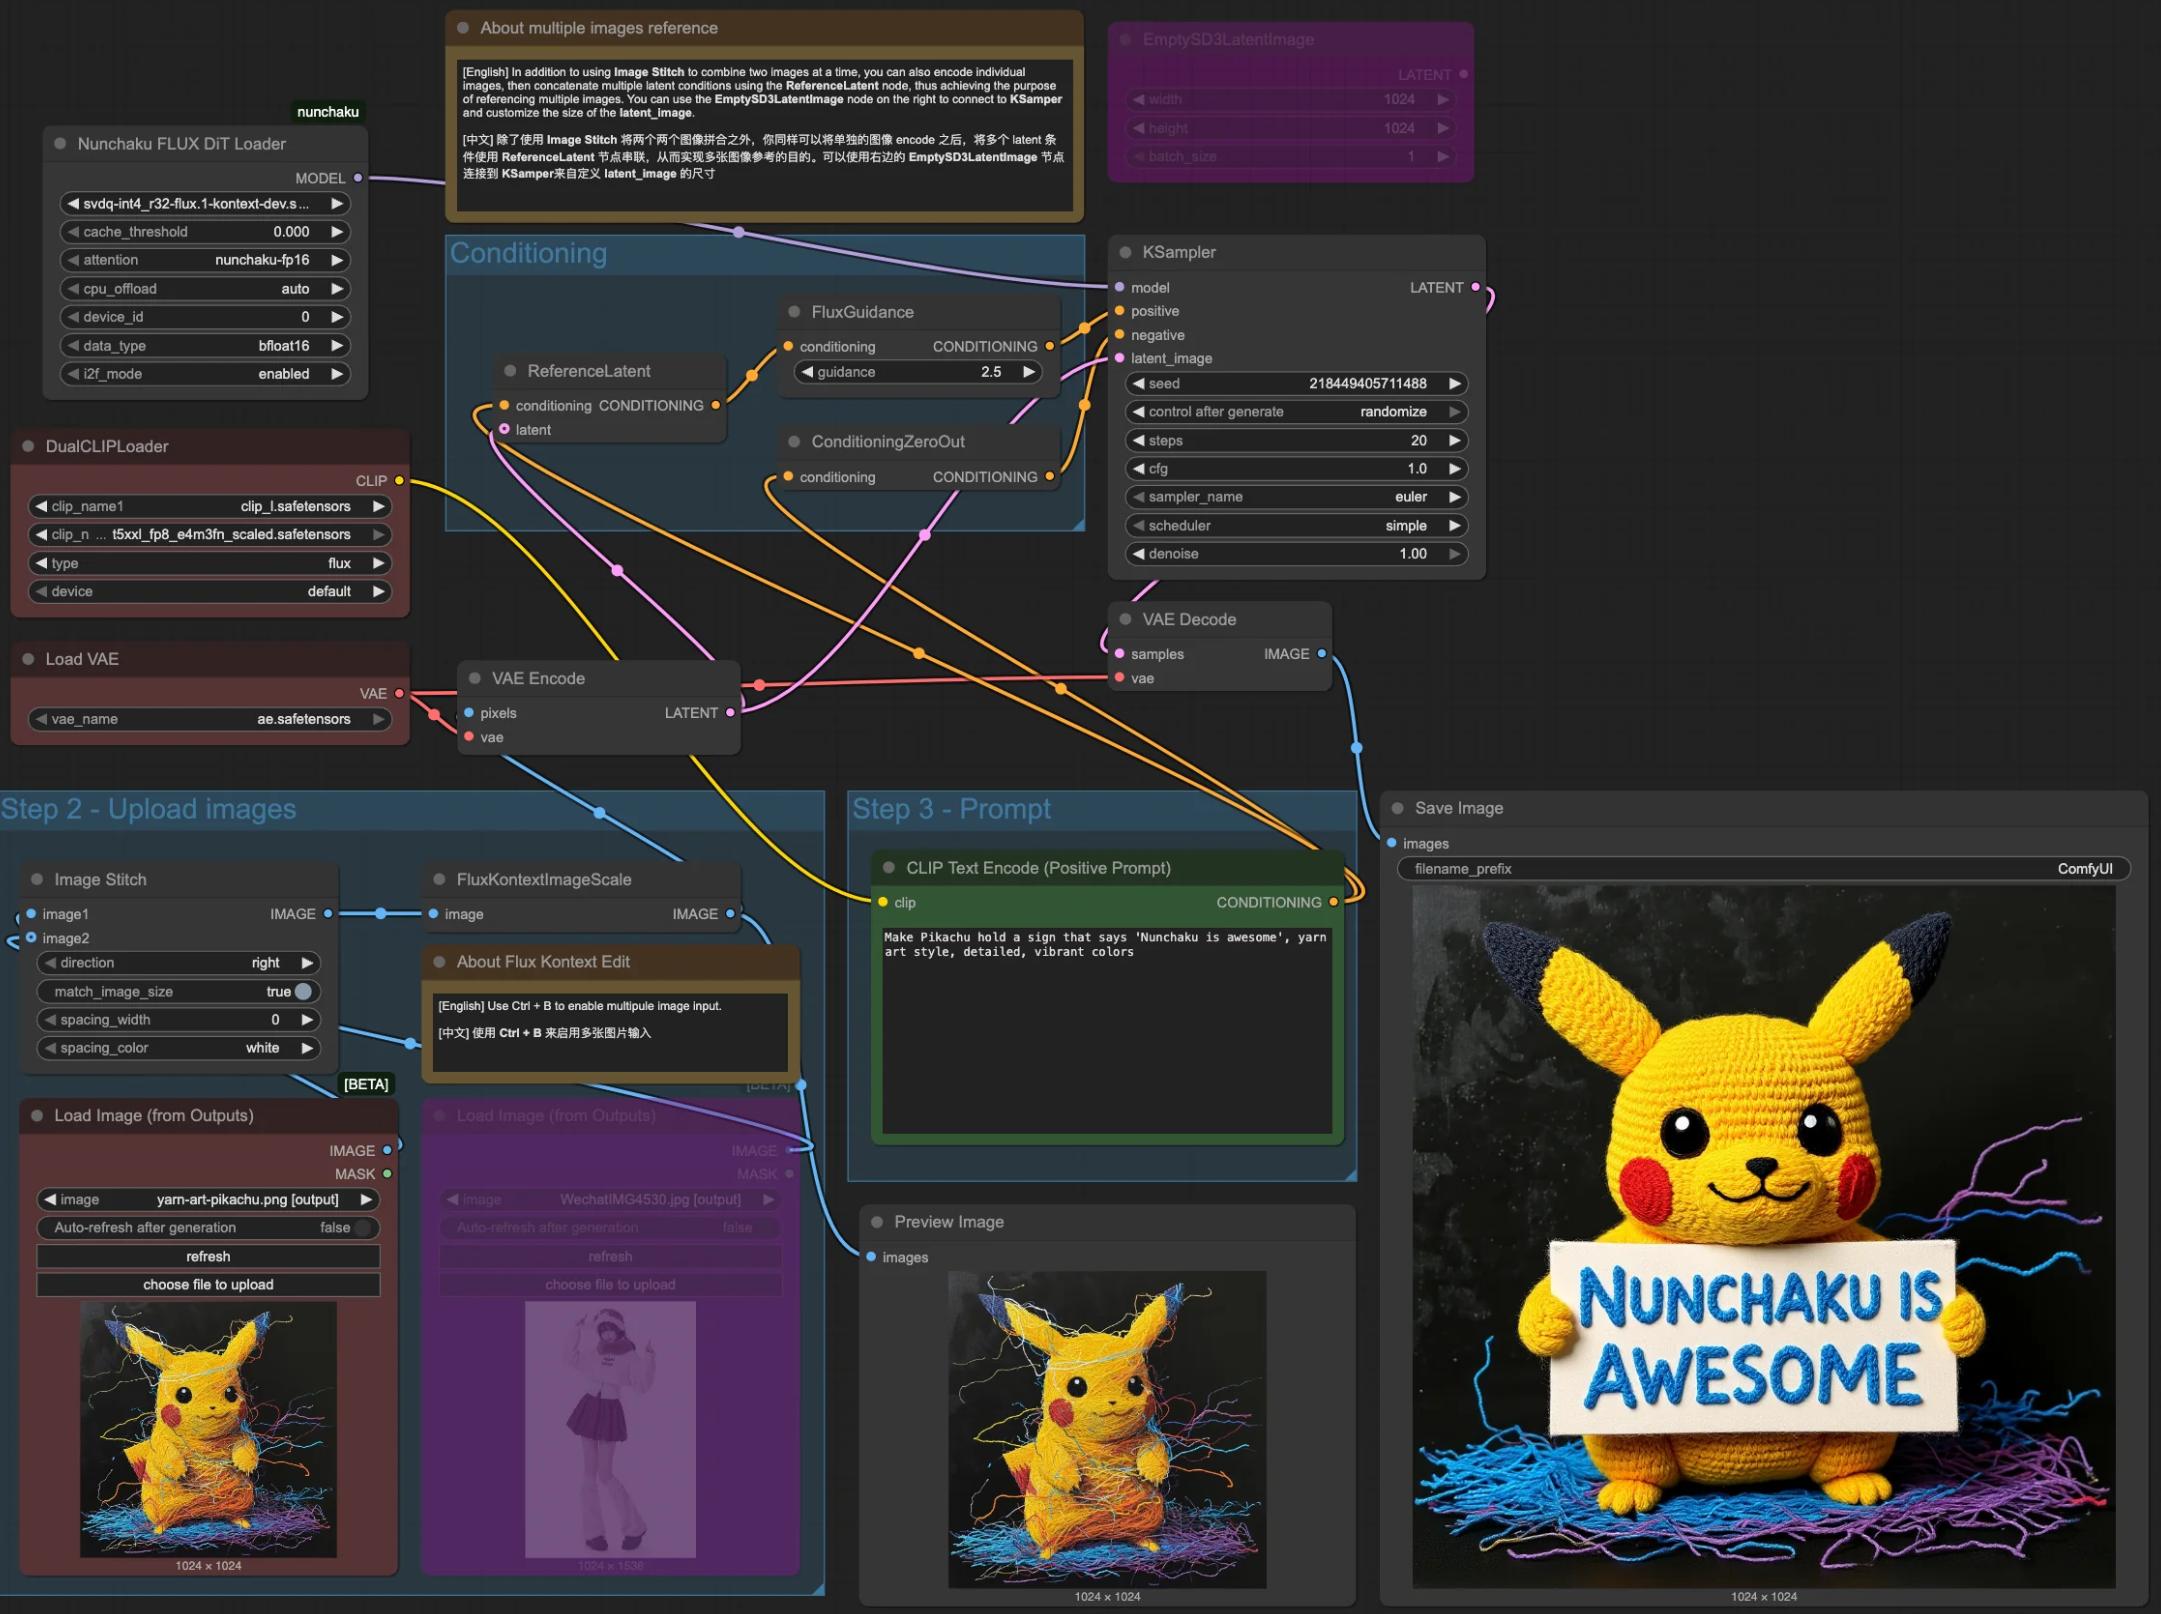Viewport: 2161px width, 1614px height.
Task: Increase cfg value arrow in KSampler
Action: click(1454, 469)
